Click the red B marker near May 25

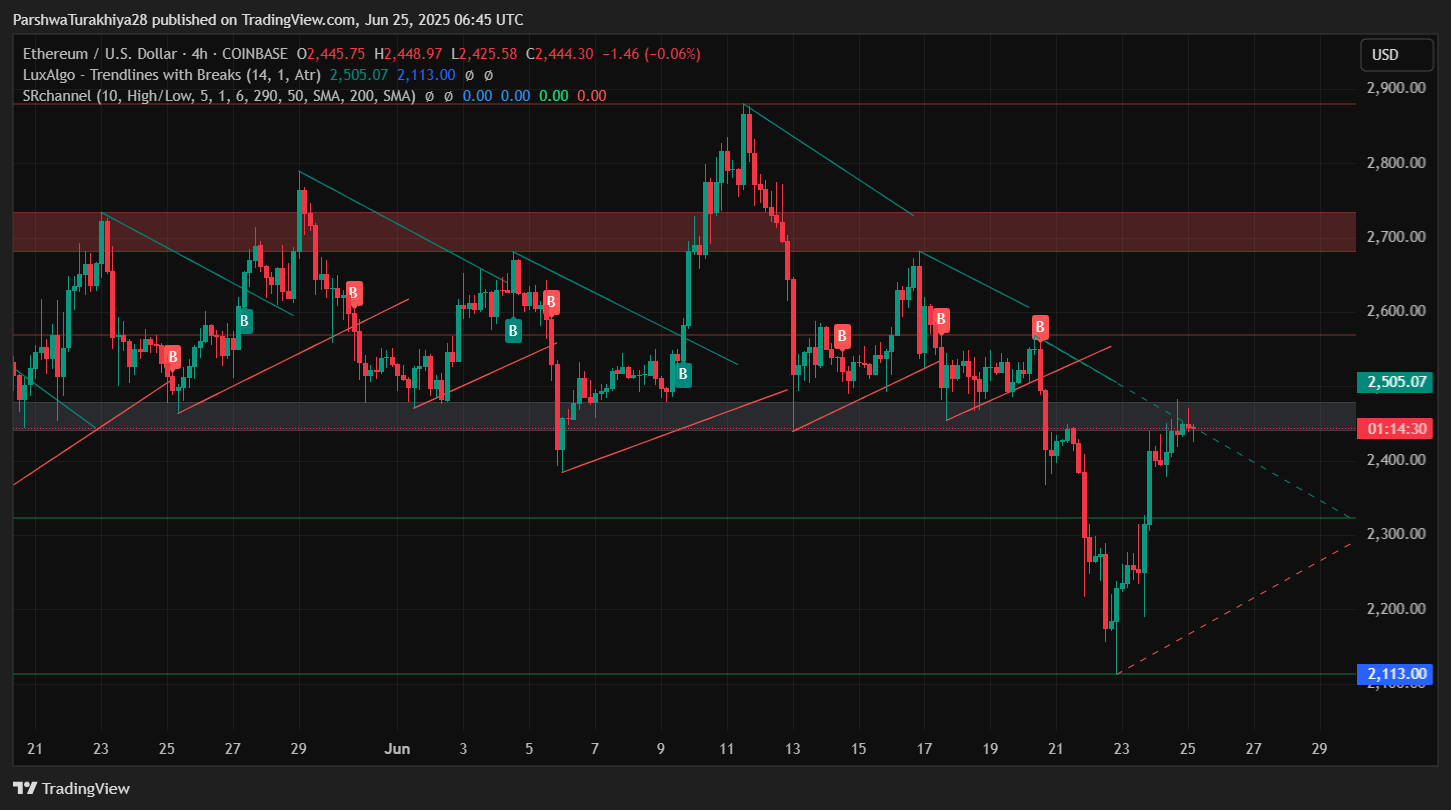tap(172, 357)
